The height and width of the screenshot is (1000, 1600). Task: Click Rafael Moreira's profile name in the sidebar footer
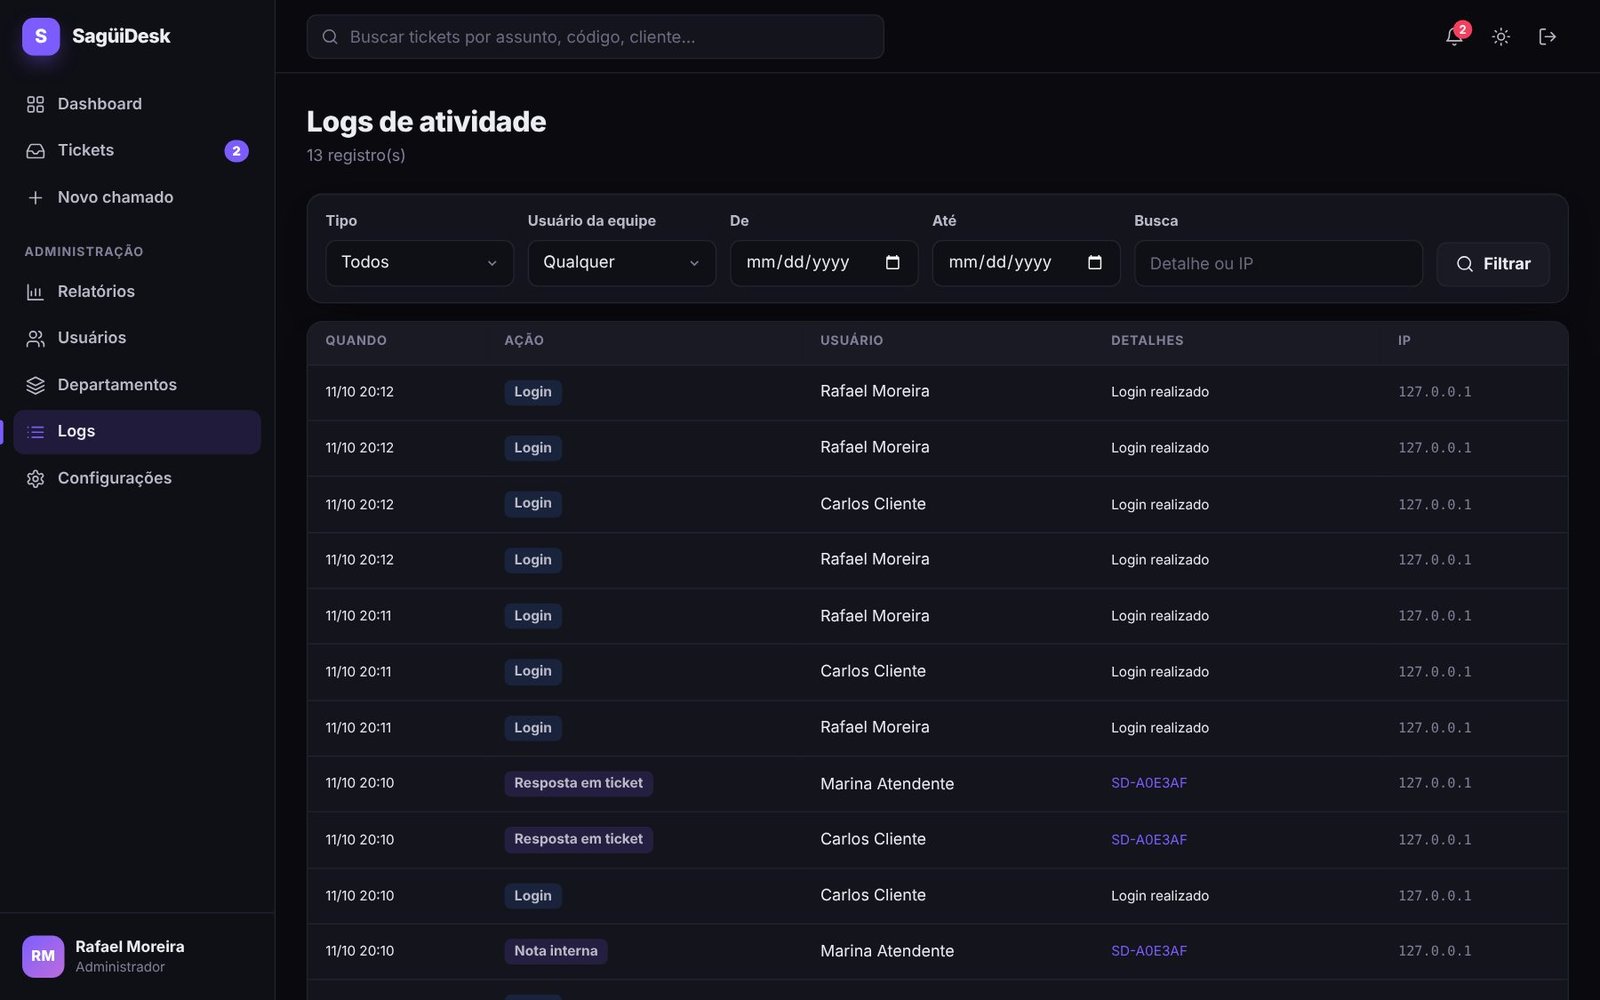pyautogui.click(x=130, y=947)
